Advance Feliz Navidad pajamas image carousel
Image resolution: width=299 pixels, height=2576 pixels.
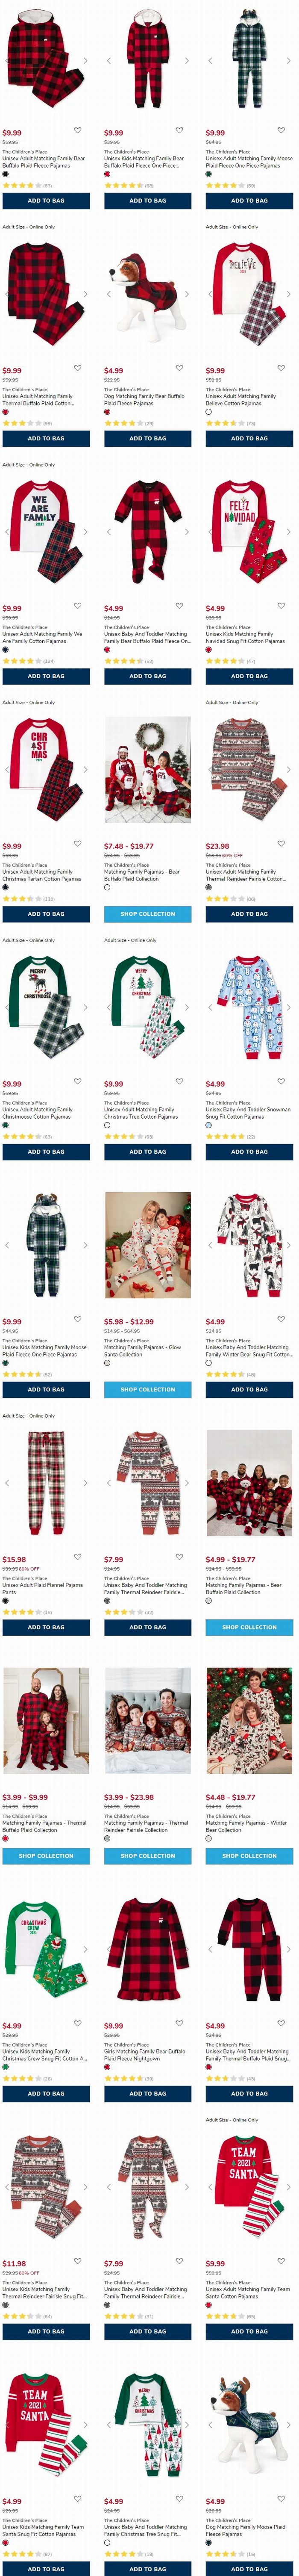289,532
